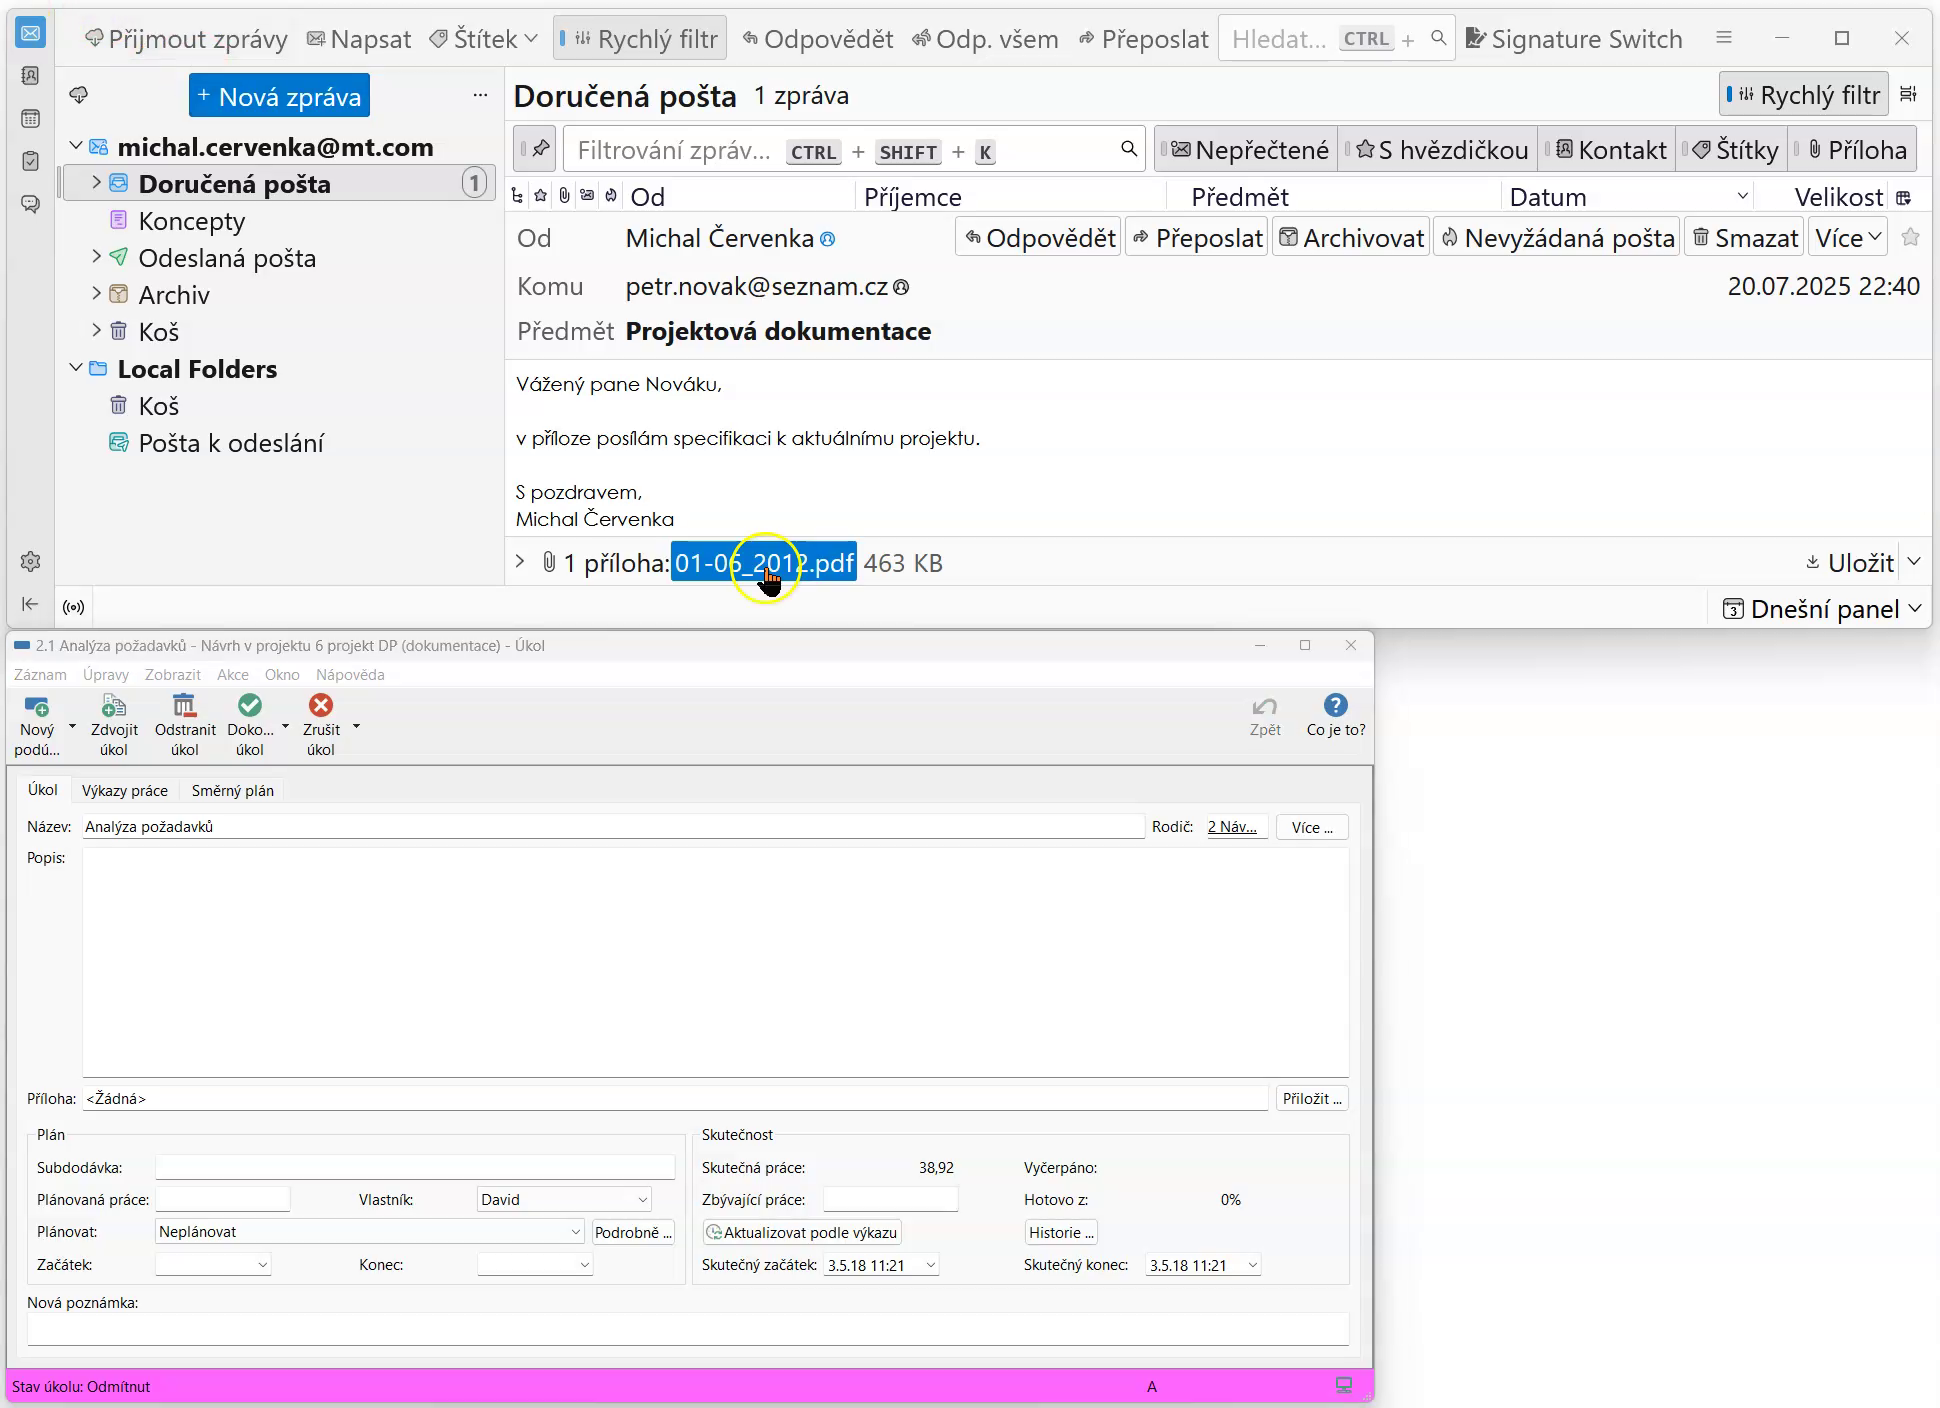Open the tasks icon in left sidebar

click(x=30, y=161)
